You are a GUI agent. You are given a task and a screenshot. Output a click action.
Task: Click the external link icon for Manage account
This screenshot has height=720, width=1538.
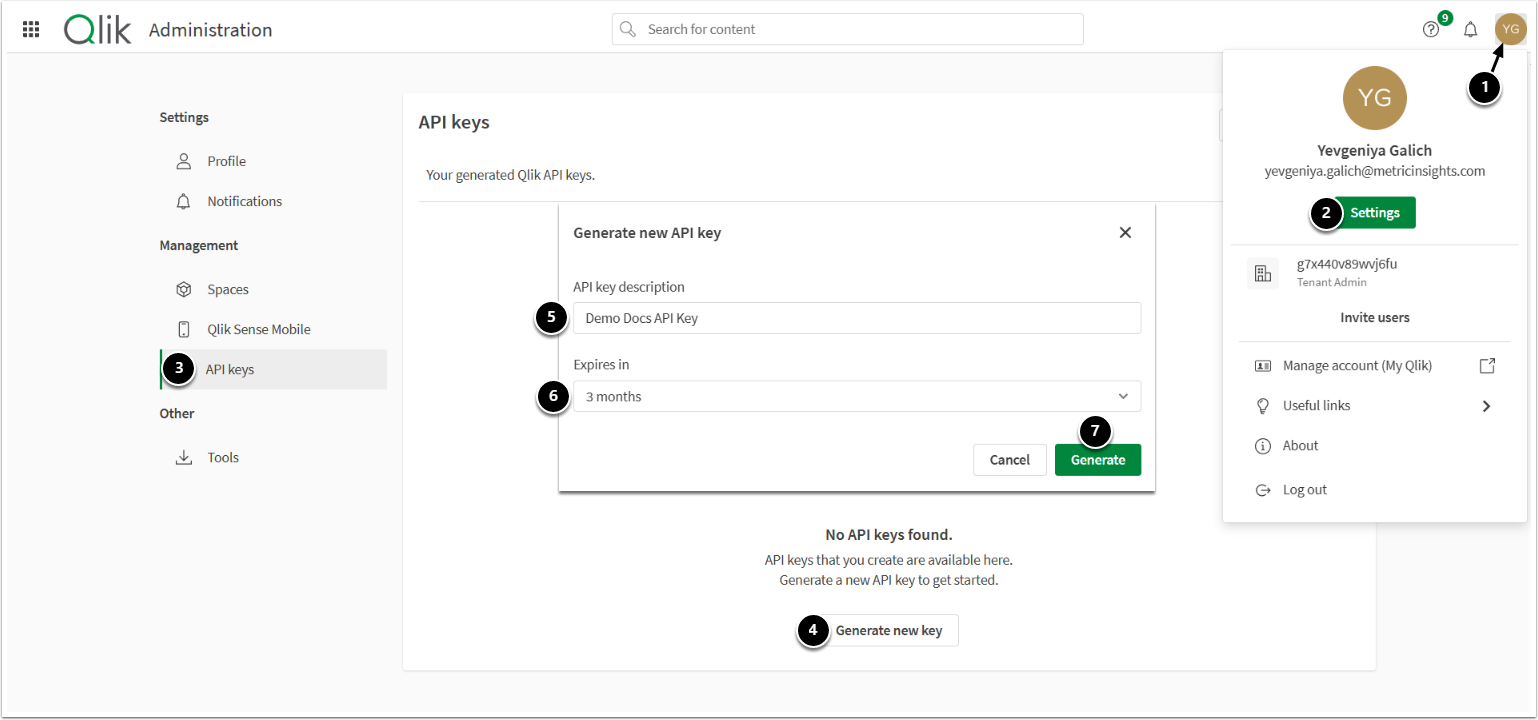pyautogui.click(x=1487, y=366)
